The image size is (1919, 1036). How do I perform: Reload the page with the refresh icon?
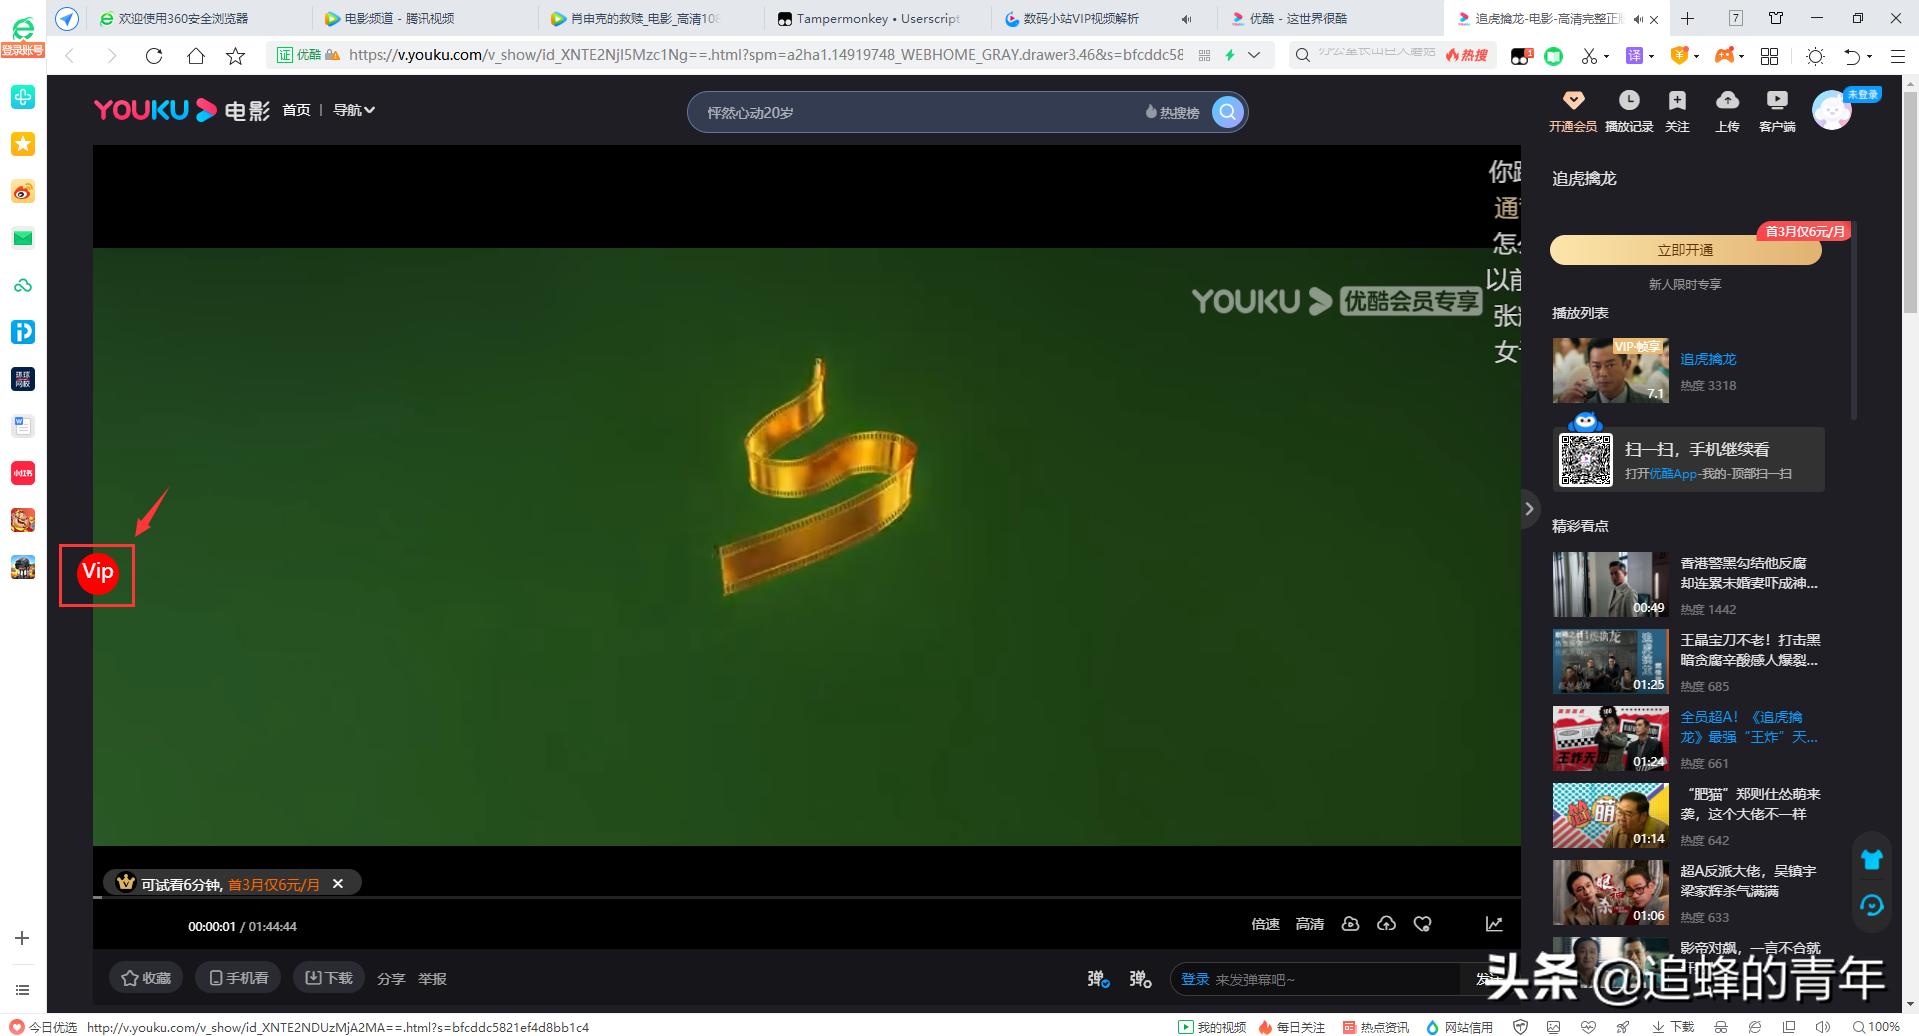pyautogui.click(x=154, y=56)
